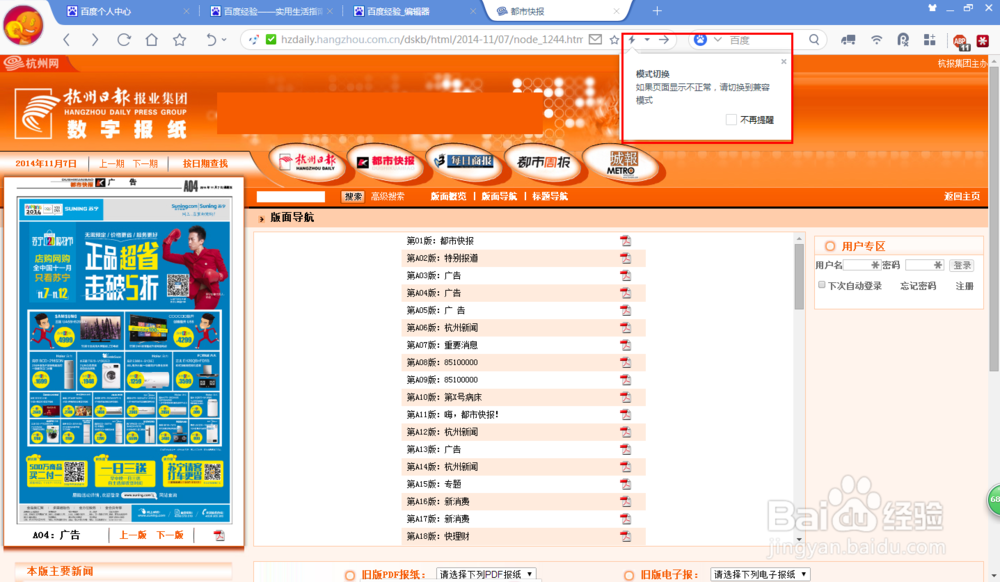Image resolution: width=1000 pixels, height=582 pixels.
Task: Open PDF icon for 第A15版：专题
Action: click(x=626, y=484)
